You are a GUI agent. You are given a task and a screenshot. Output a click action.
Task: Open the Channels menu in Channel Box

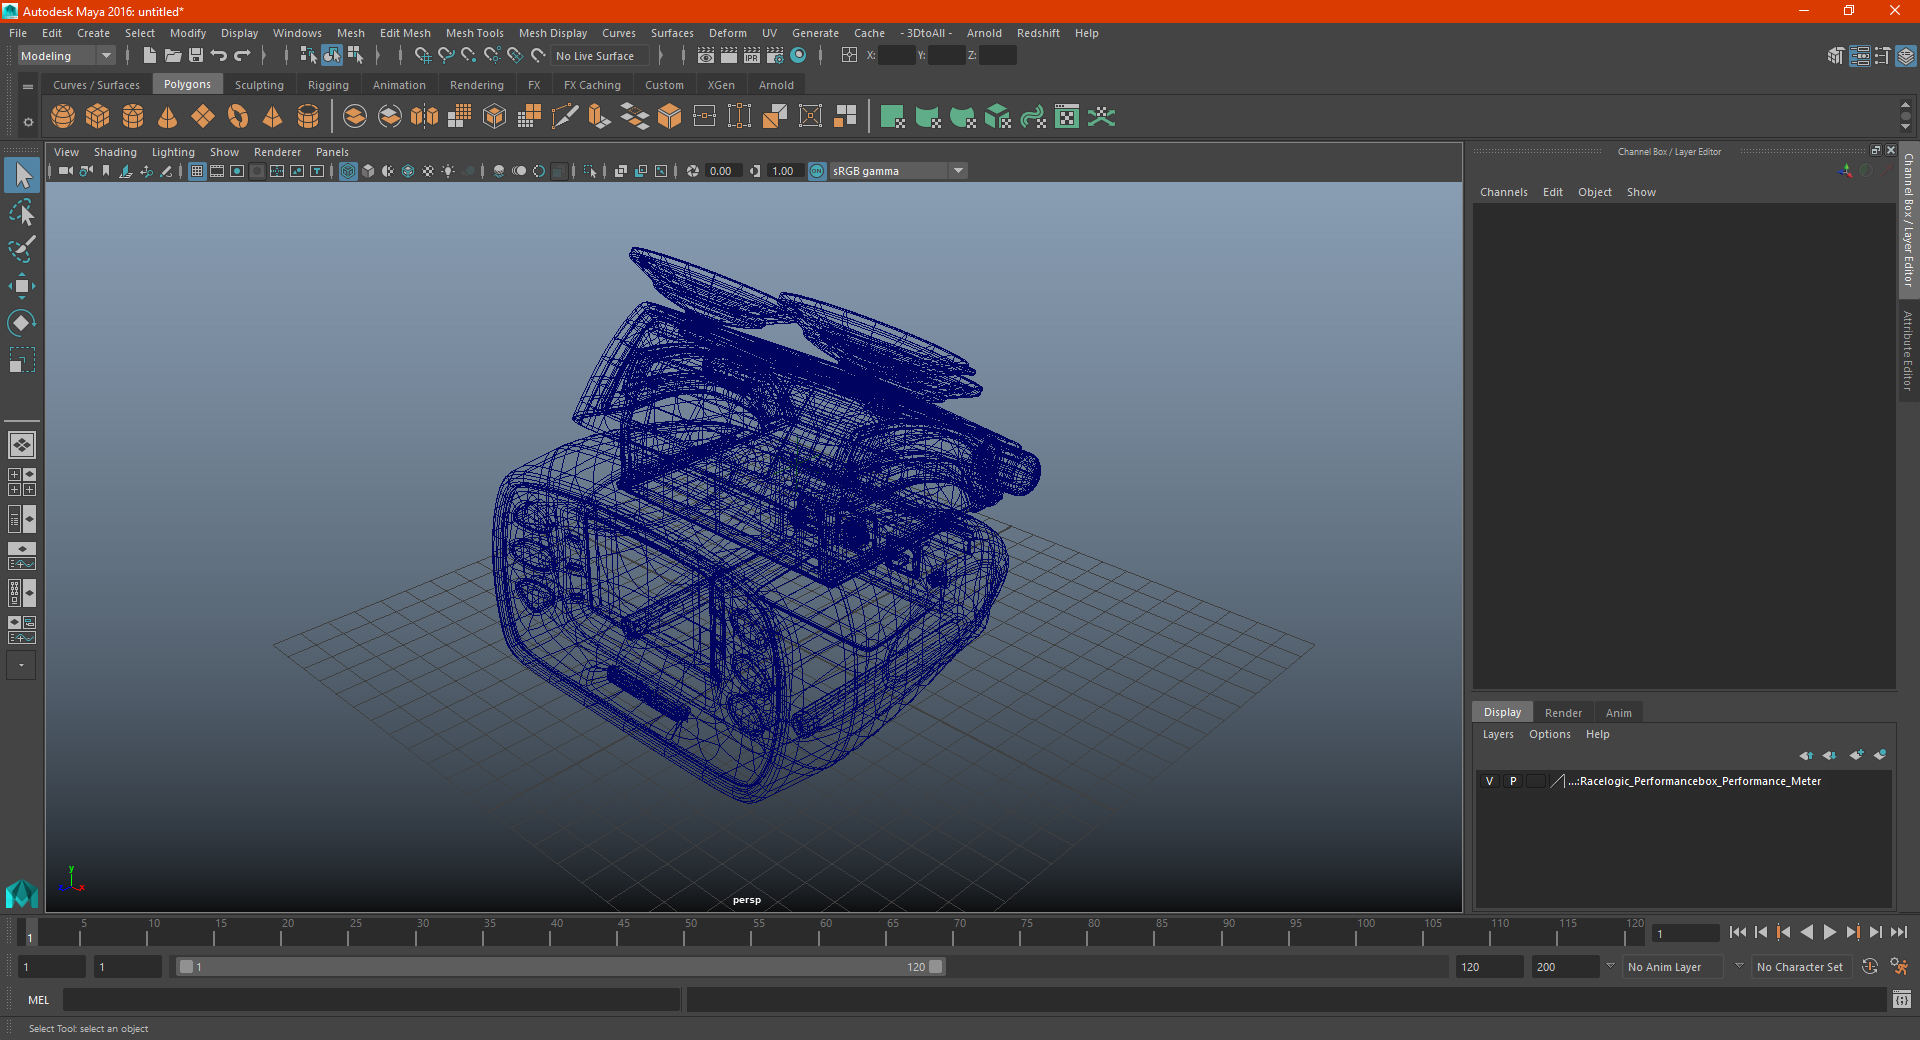tap(1503, 192)
